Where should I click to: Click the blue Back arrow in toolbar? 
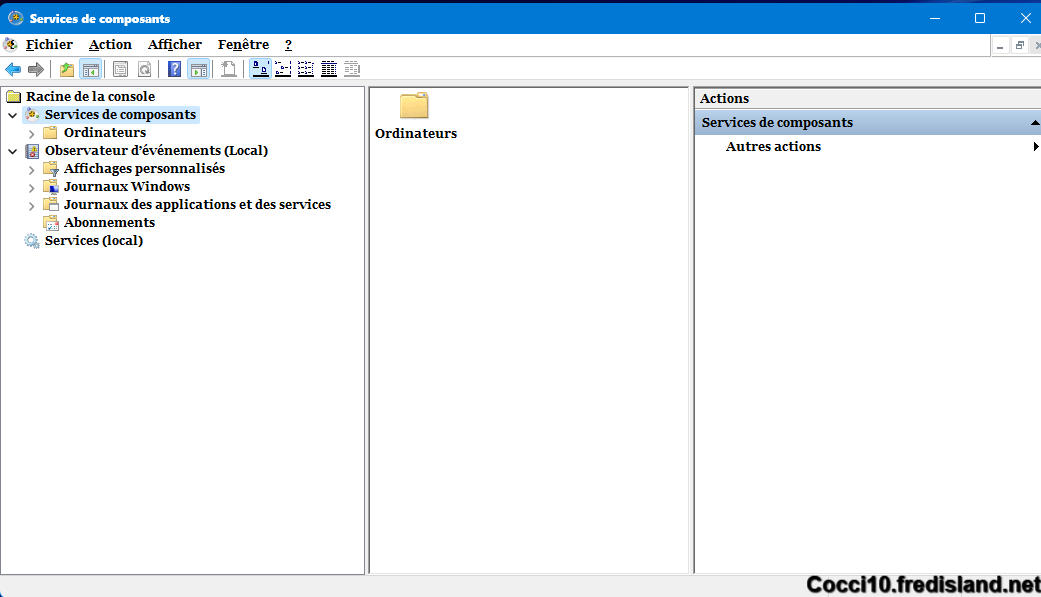point(13,69)
